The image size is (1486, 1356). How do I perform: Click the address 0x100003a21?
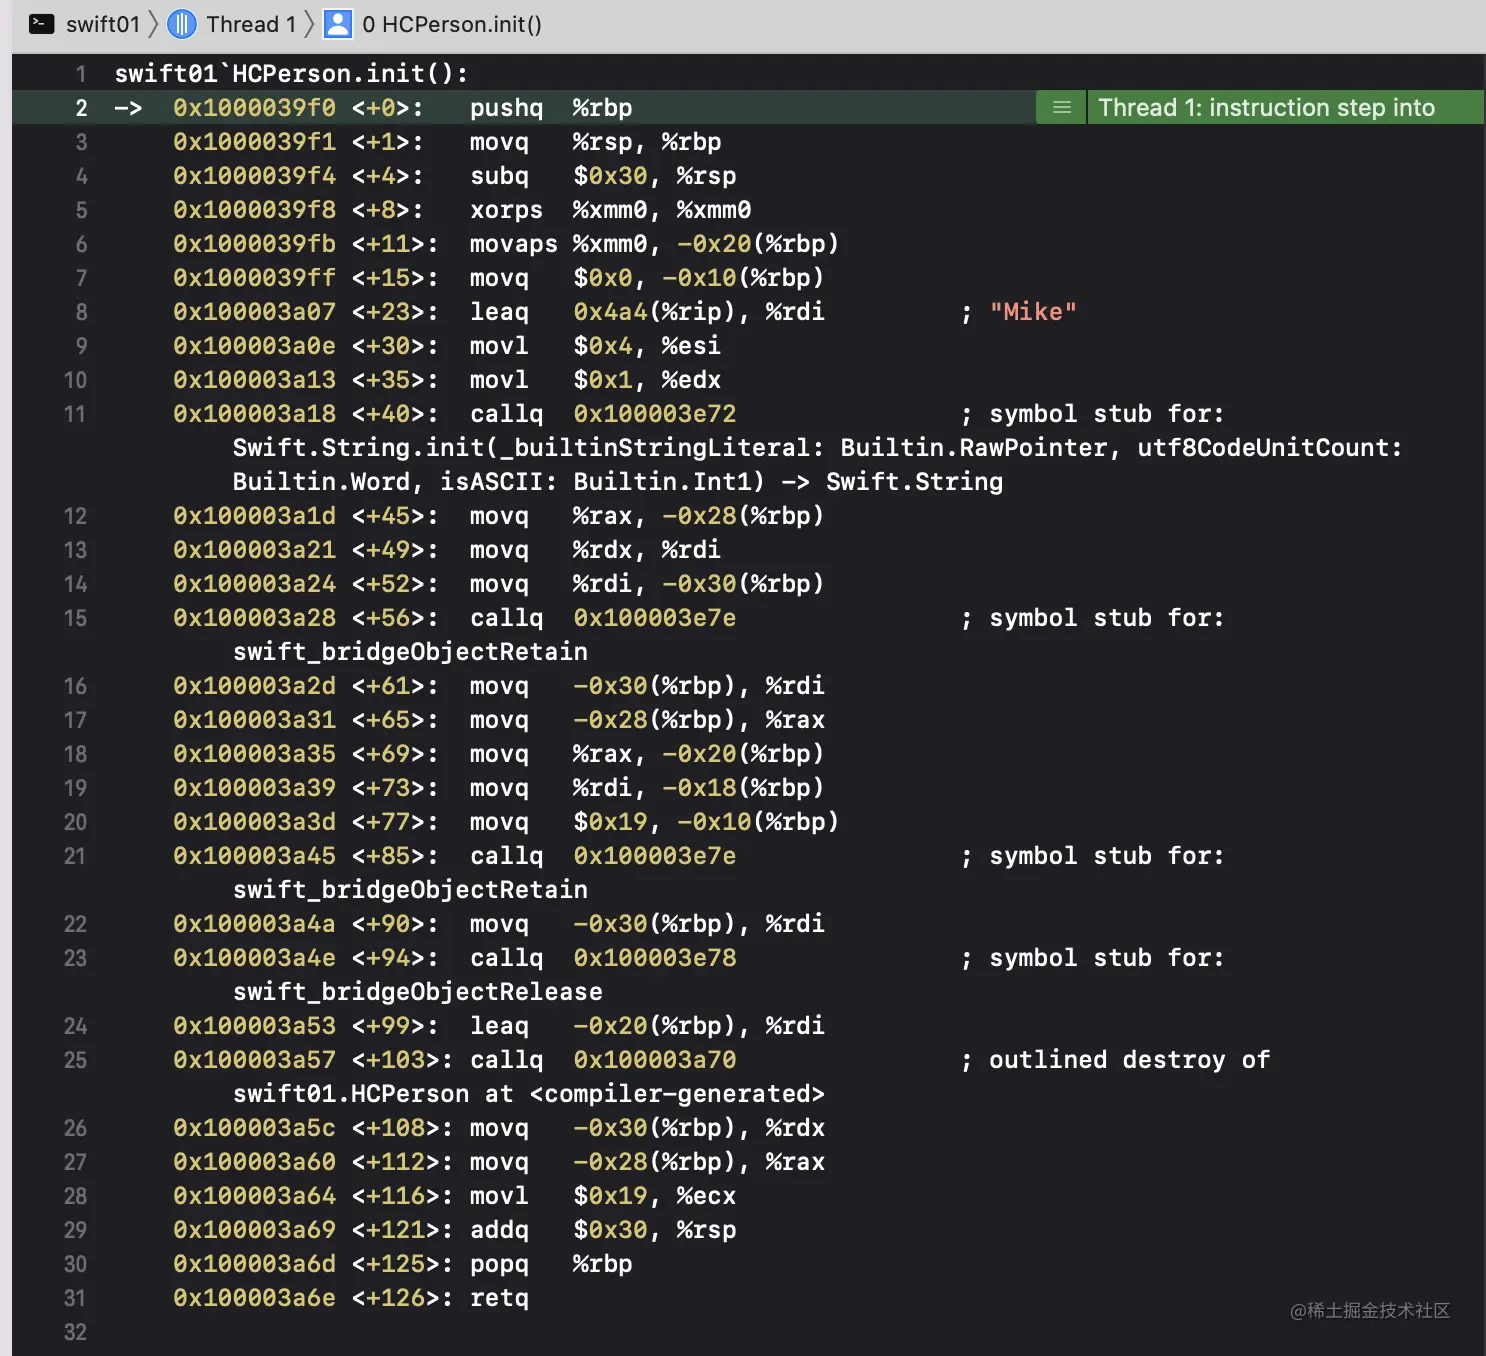pyautogui.click(x=254, y=550)
